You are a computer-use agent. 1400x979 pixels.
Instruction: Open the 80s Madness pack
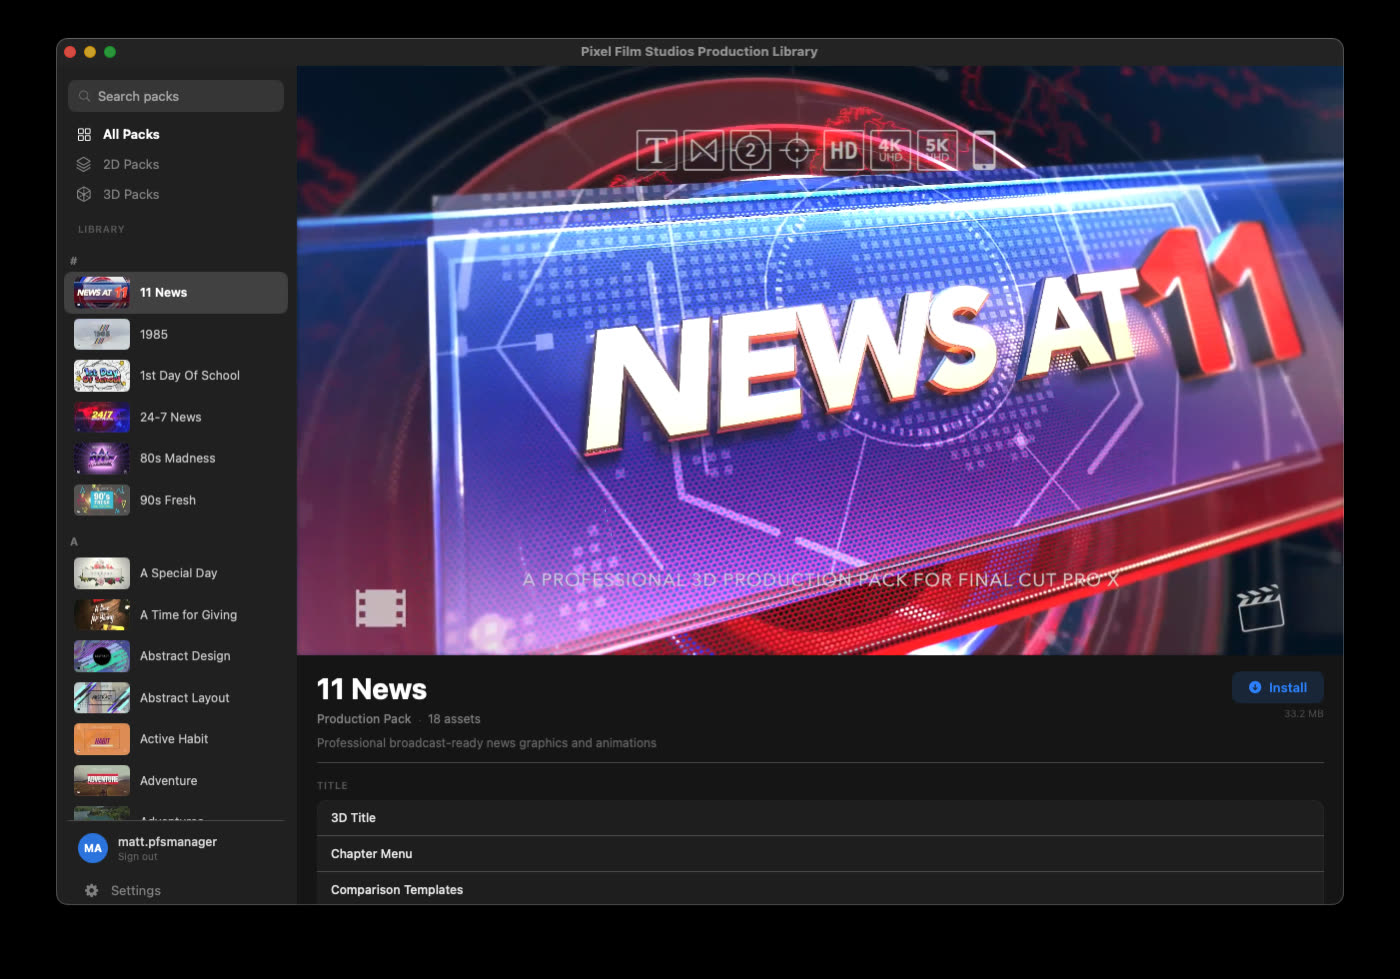click(176, 458)
